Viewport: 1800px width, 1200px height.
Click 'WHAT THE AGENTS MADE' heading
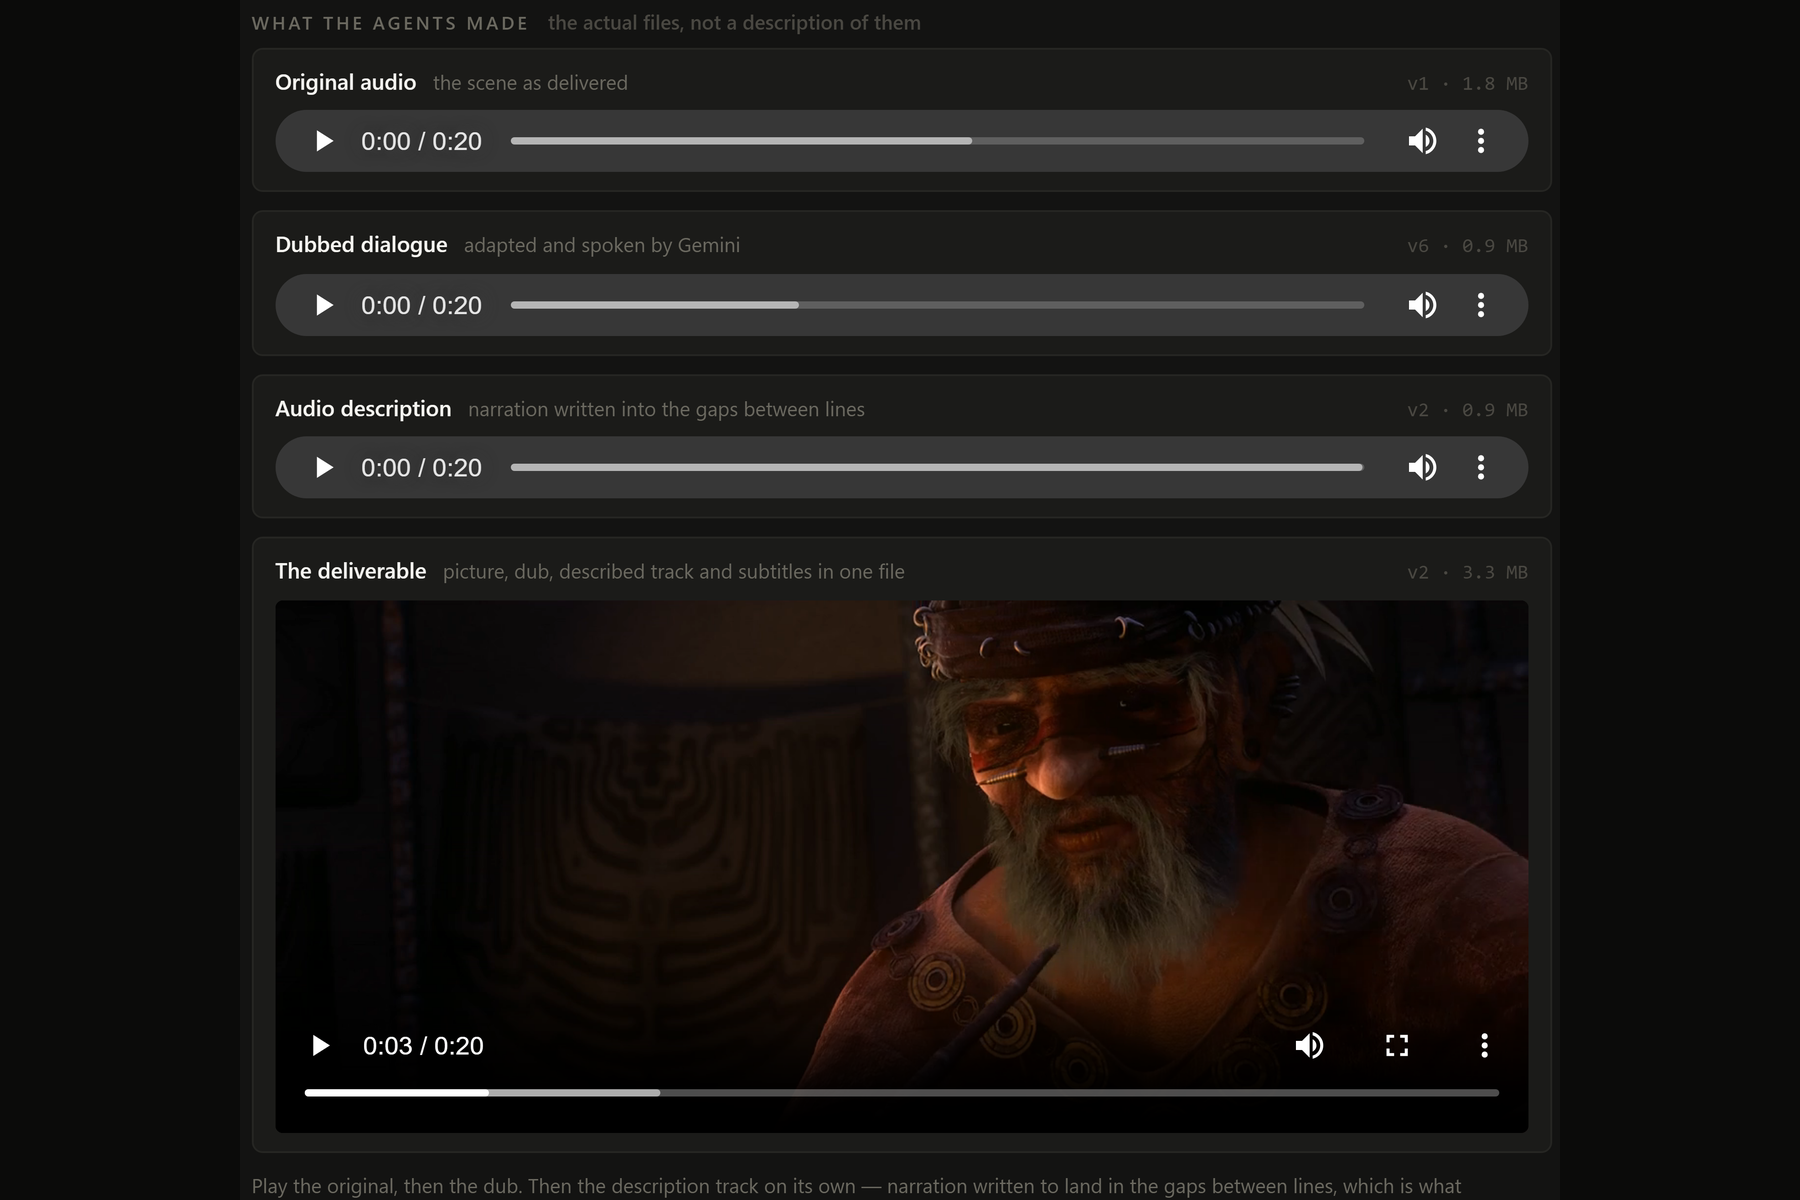pos(390,23)
